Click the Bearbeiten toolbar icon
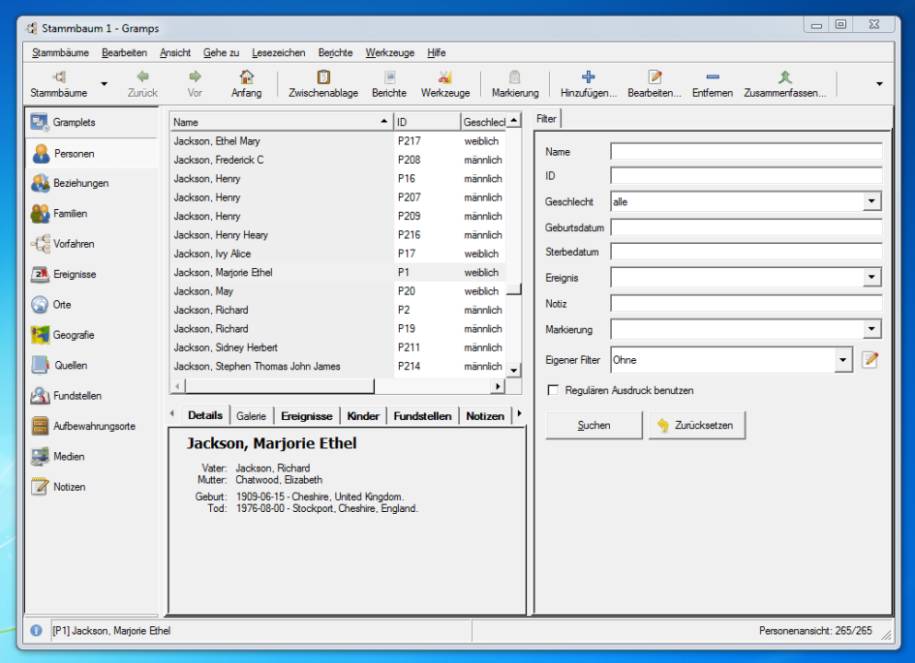 click(654, 77)
